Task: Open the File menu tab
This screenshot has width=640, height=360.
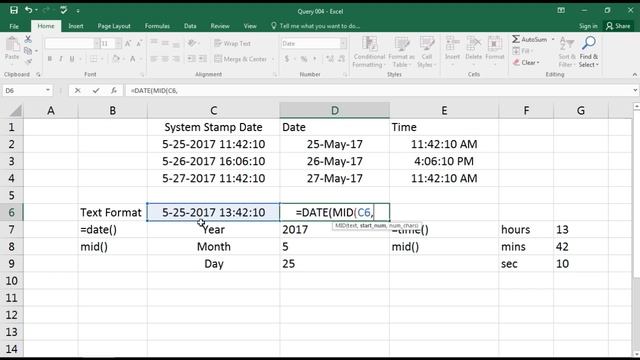Action: click(x=14, y=26)
